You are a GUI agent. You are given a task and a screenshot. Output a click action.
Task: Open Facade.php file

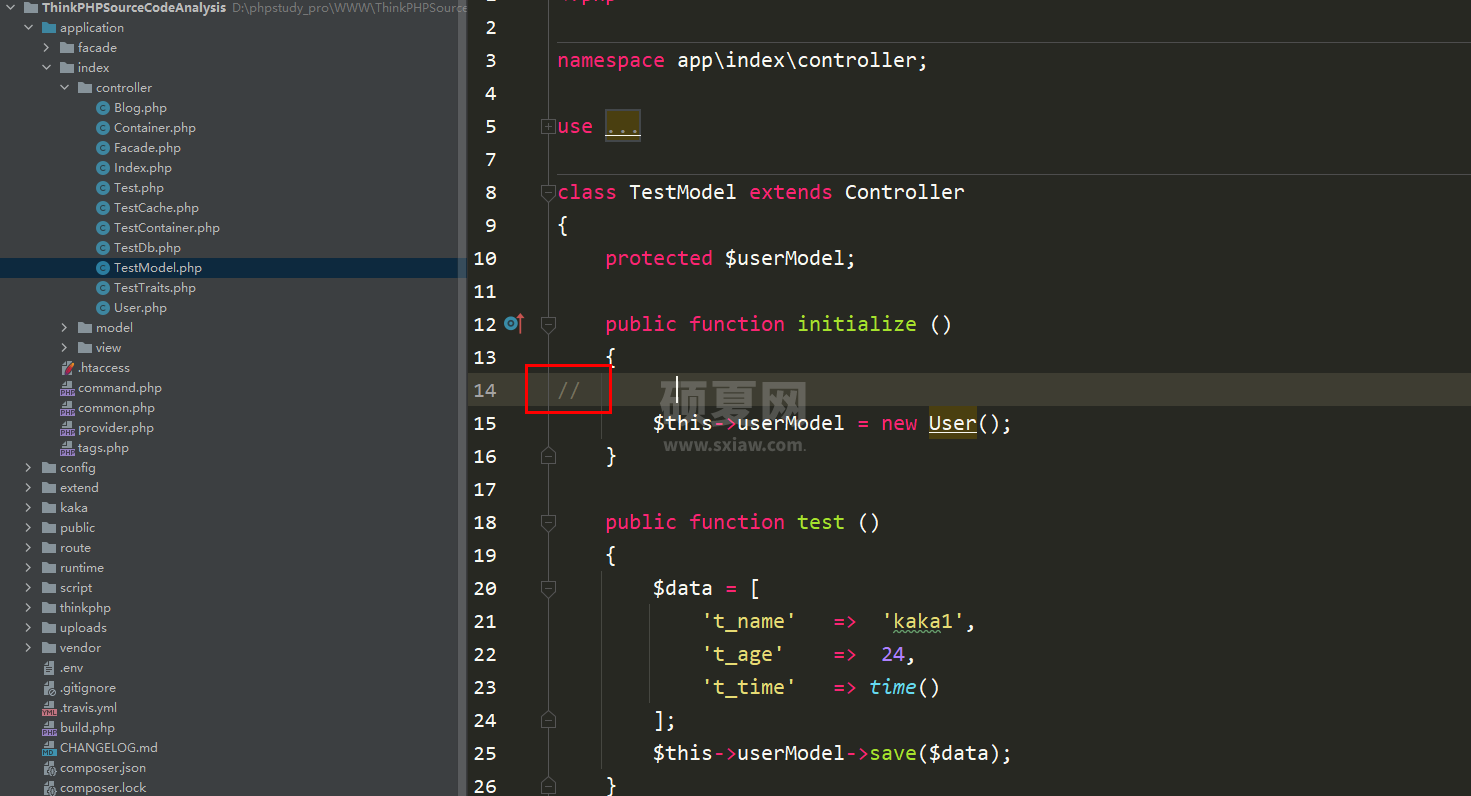point(147,148)
